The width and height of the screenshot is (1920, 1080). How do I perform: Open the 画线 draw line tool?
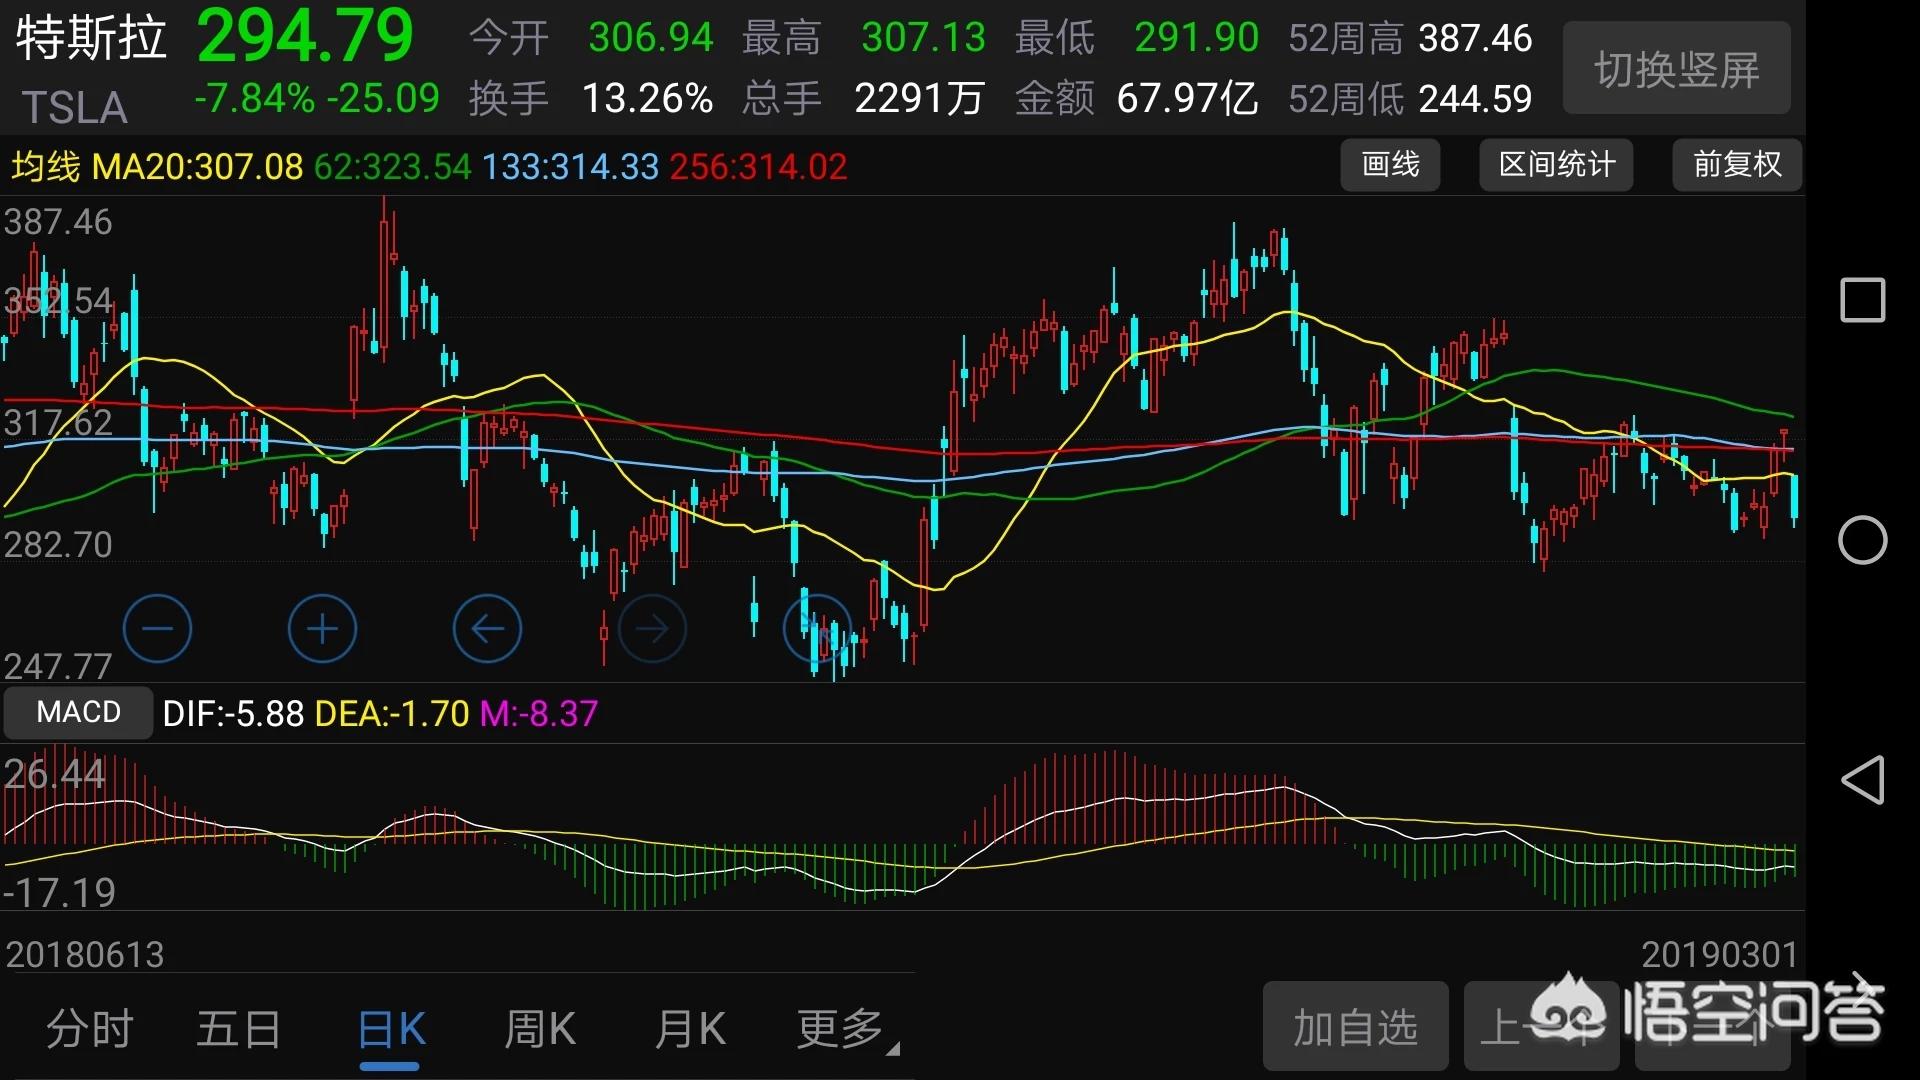[x=1390, y=165]
